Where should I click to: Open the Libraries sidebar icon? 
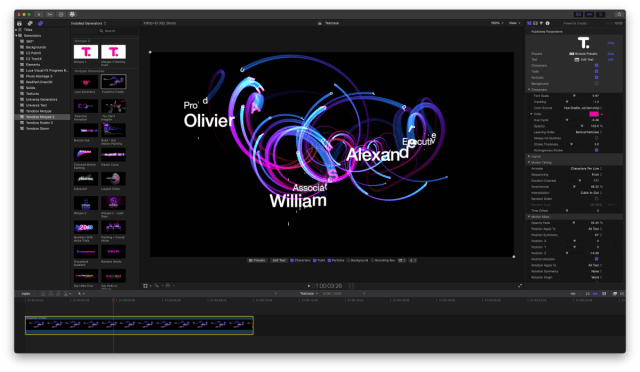pyautogui.click(x=19, y=24)
